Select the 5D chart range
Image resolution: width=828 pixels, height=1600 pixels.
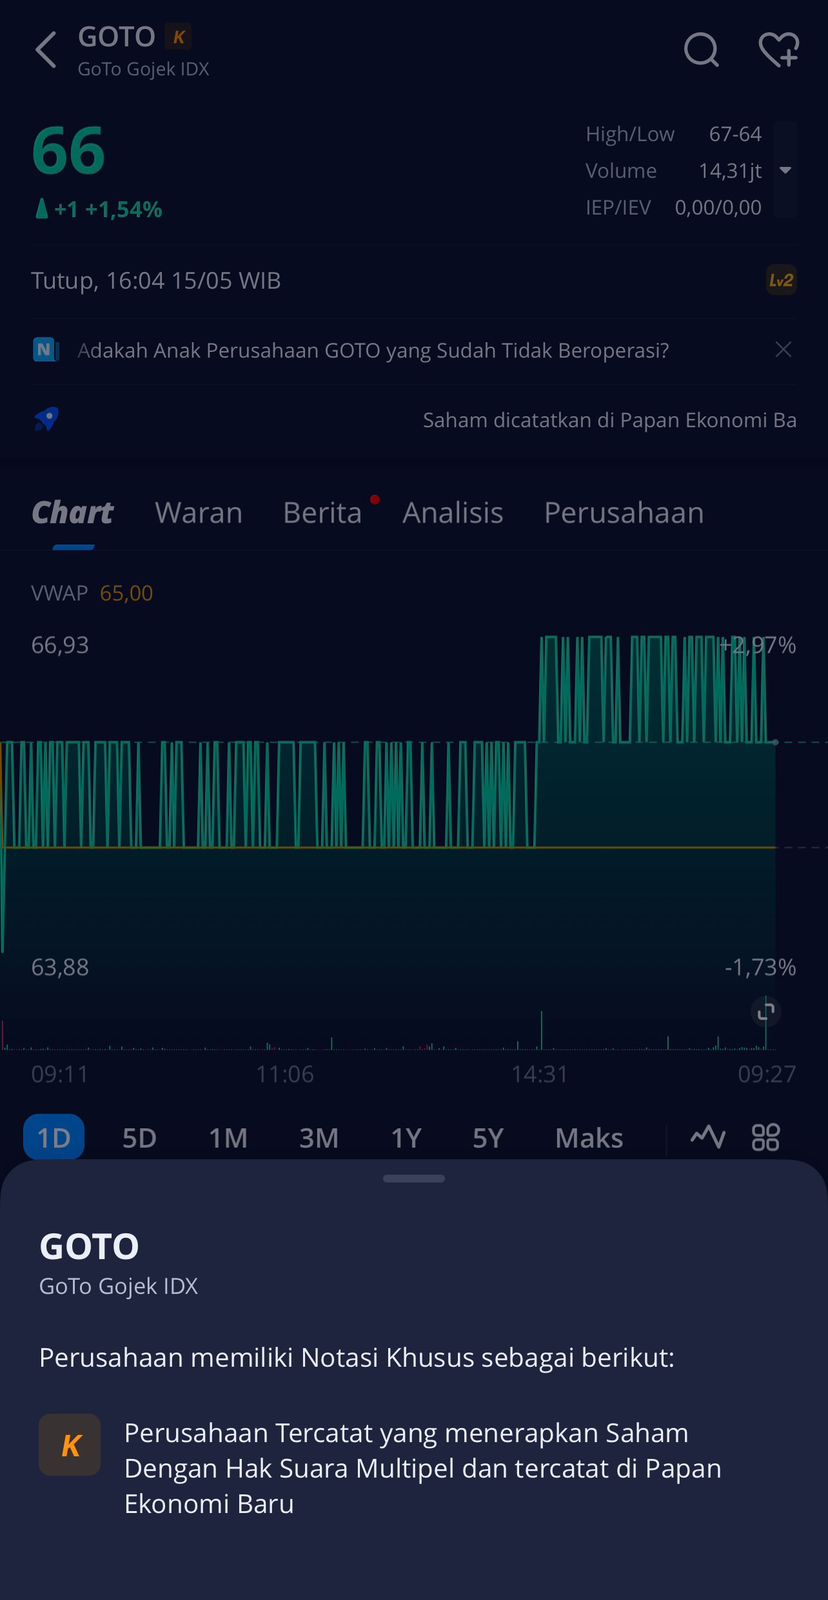pyautogui.click(x=139, y=1138)
